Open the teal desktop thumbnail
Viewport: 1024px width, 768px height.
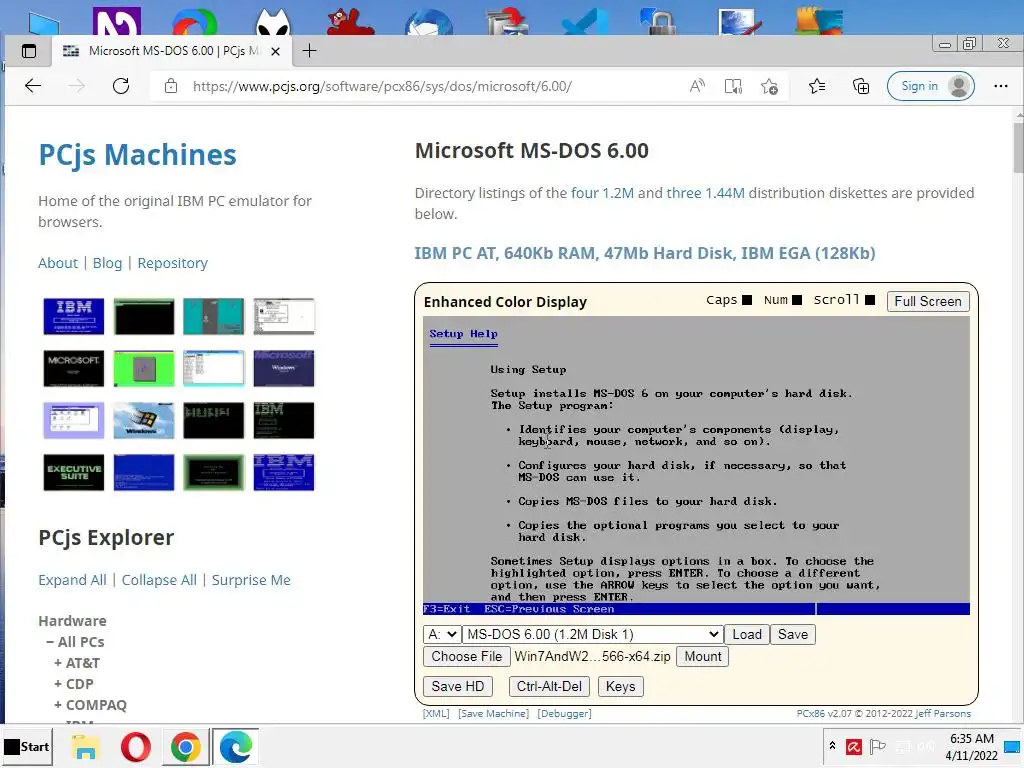[214, 316]
